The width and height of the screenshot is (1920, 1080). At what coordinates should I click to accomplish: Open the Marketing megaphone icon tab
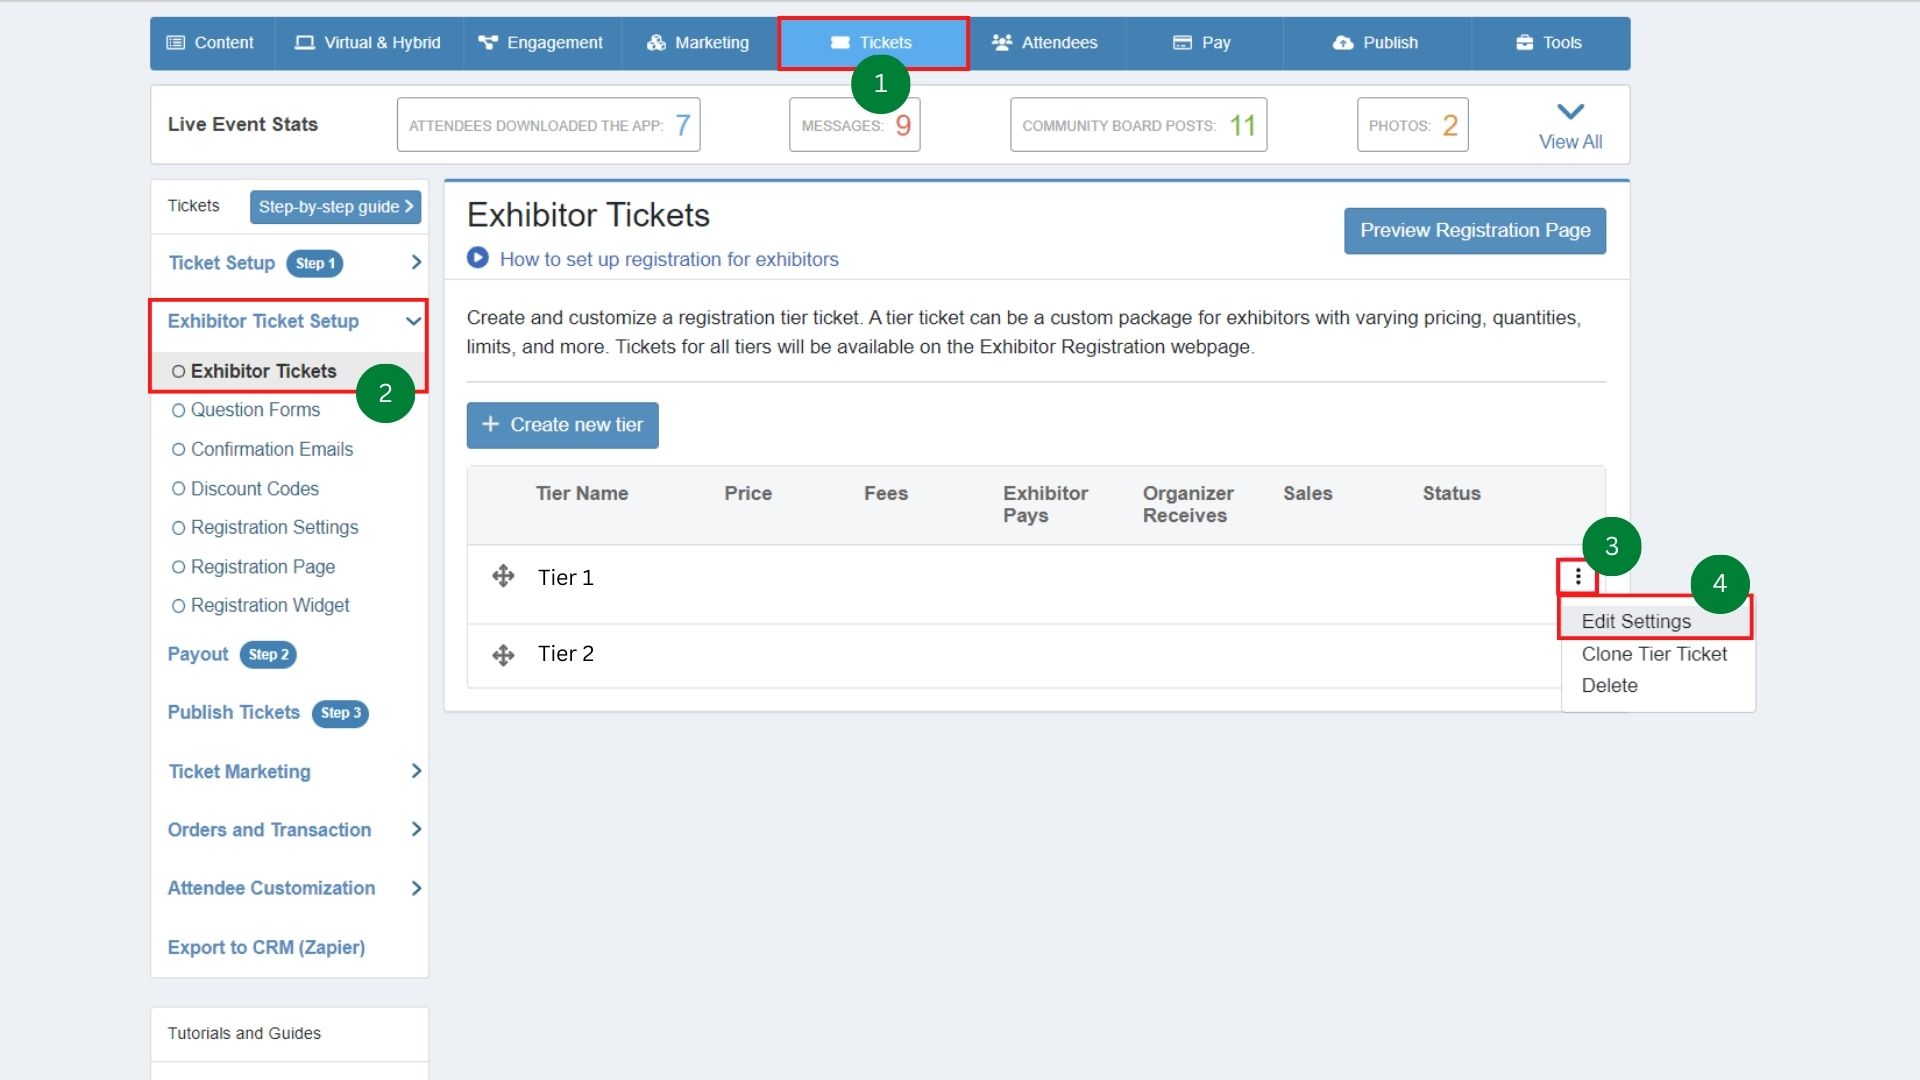click(657, 43)
